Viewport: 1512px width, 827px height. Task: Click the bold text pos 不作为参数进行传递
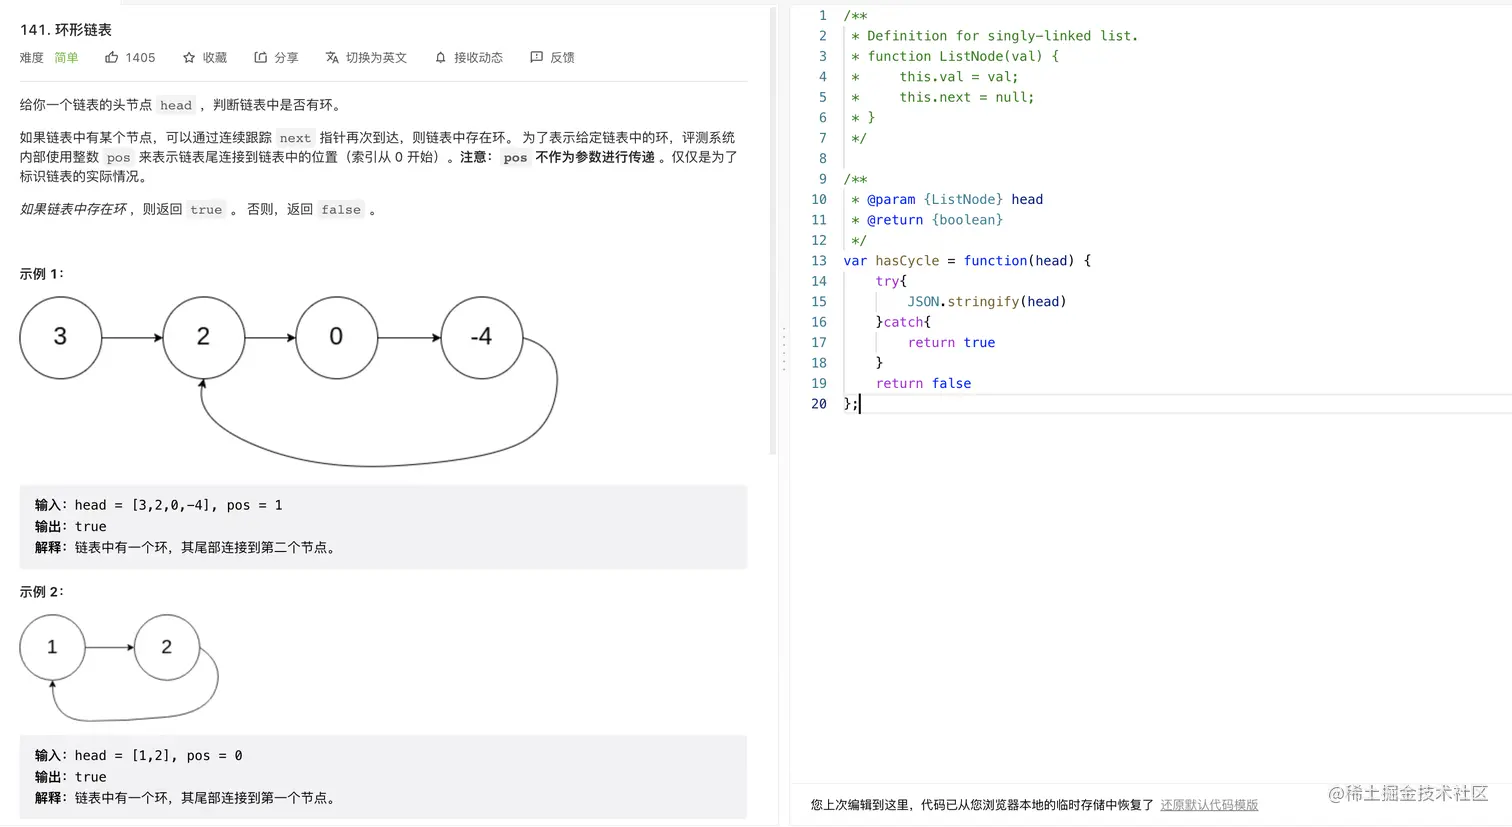577,157
